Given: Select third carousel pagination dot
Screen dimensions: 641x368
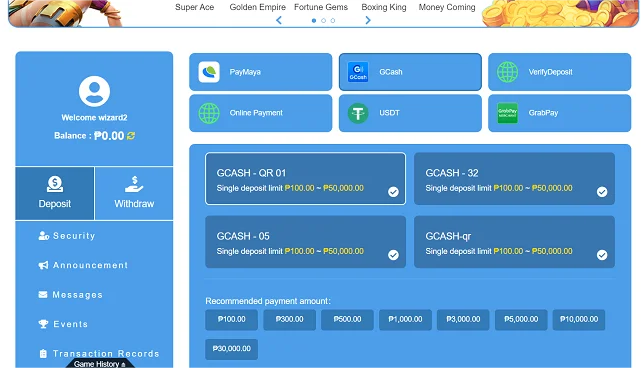Looking at the screenshot, I should coord(333,20).
